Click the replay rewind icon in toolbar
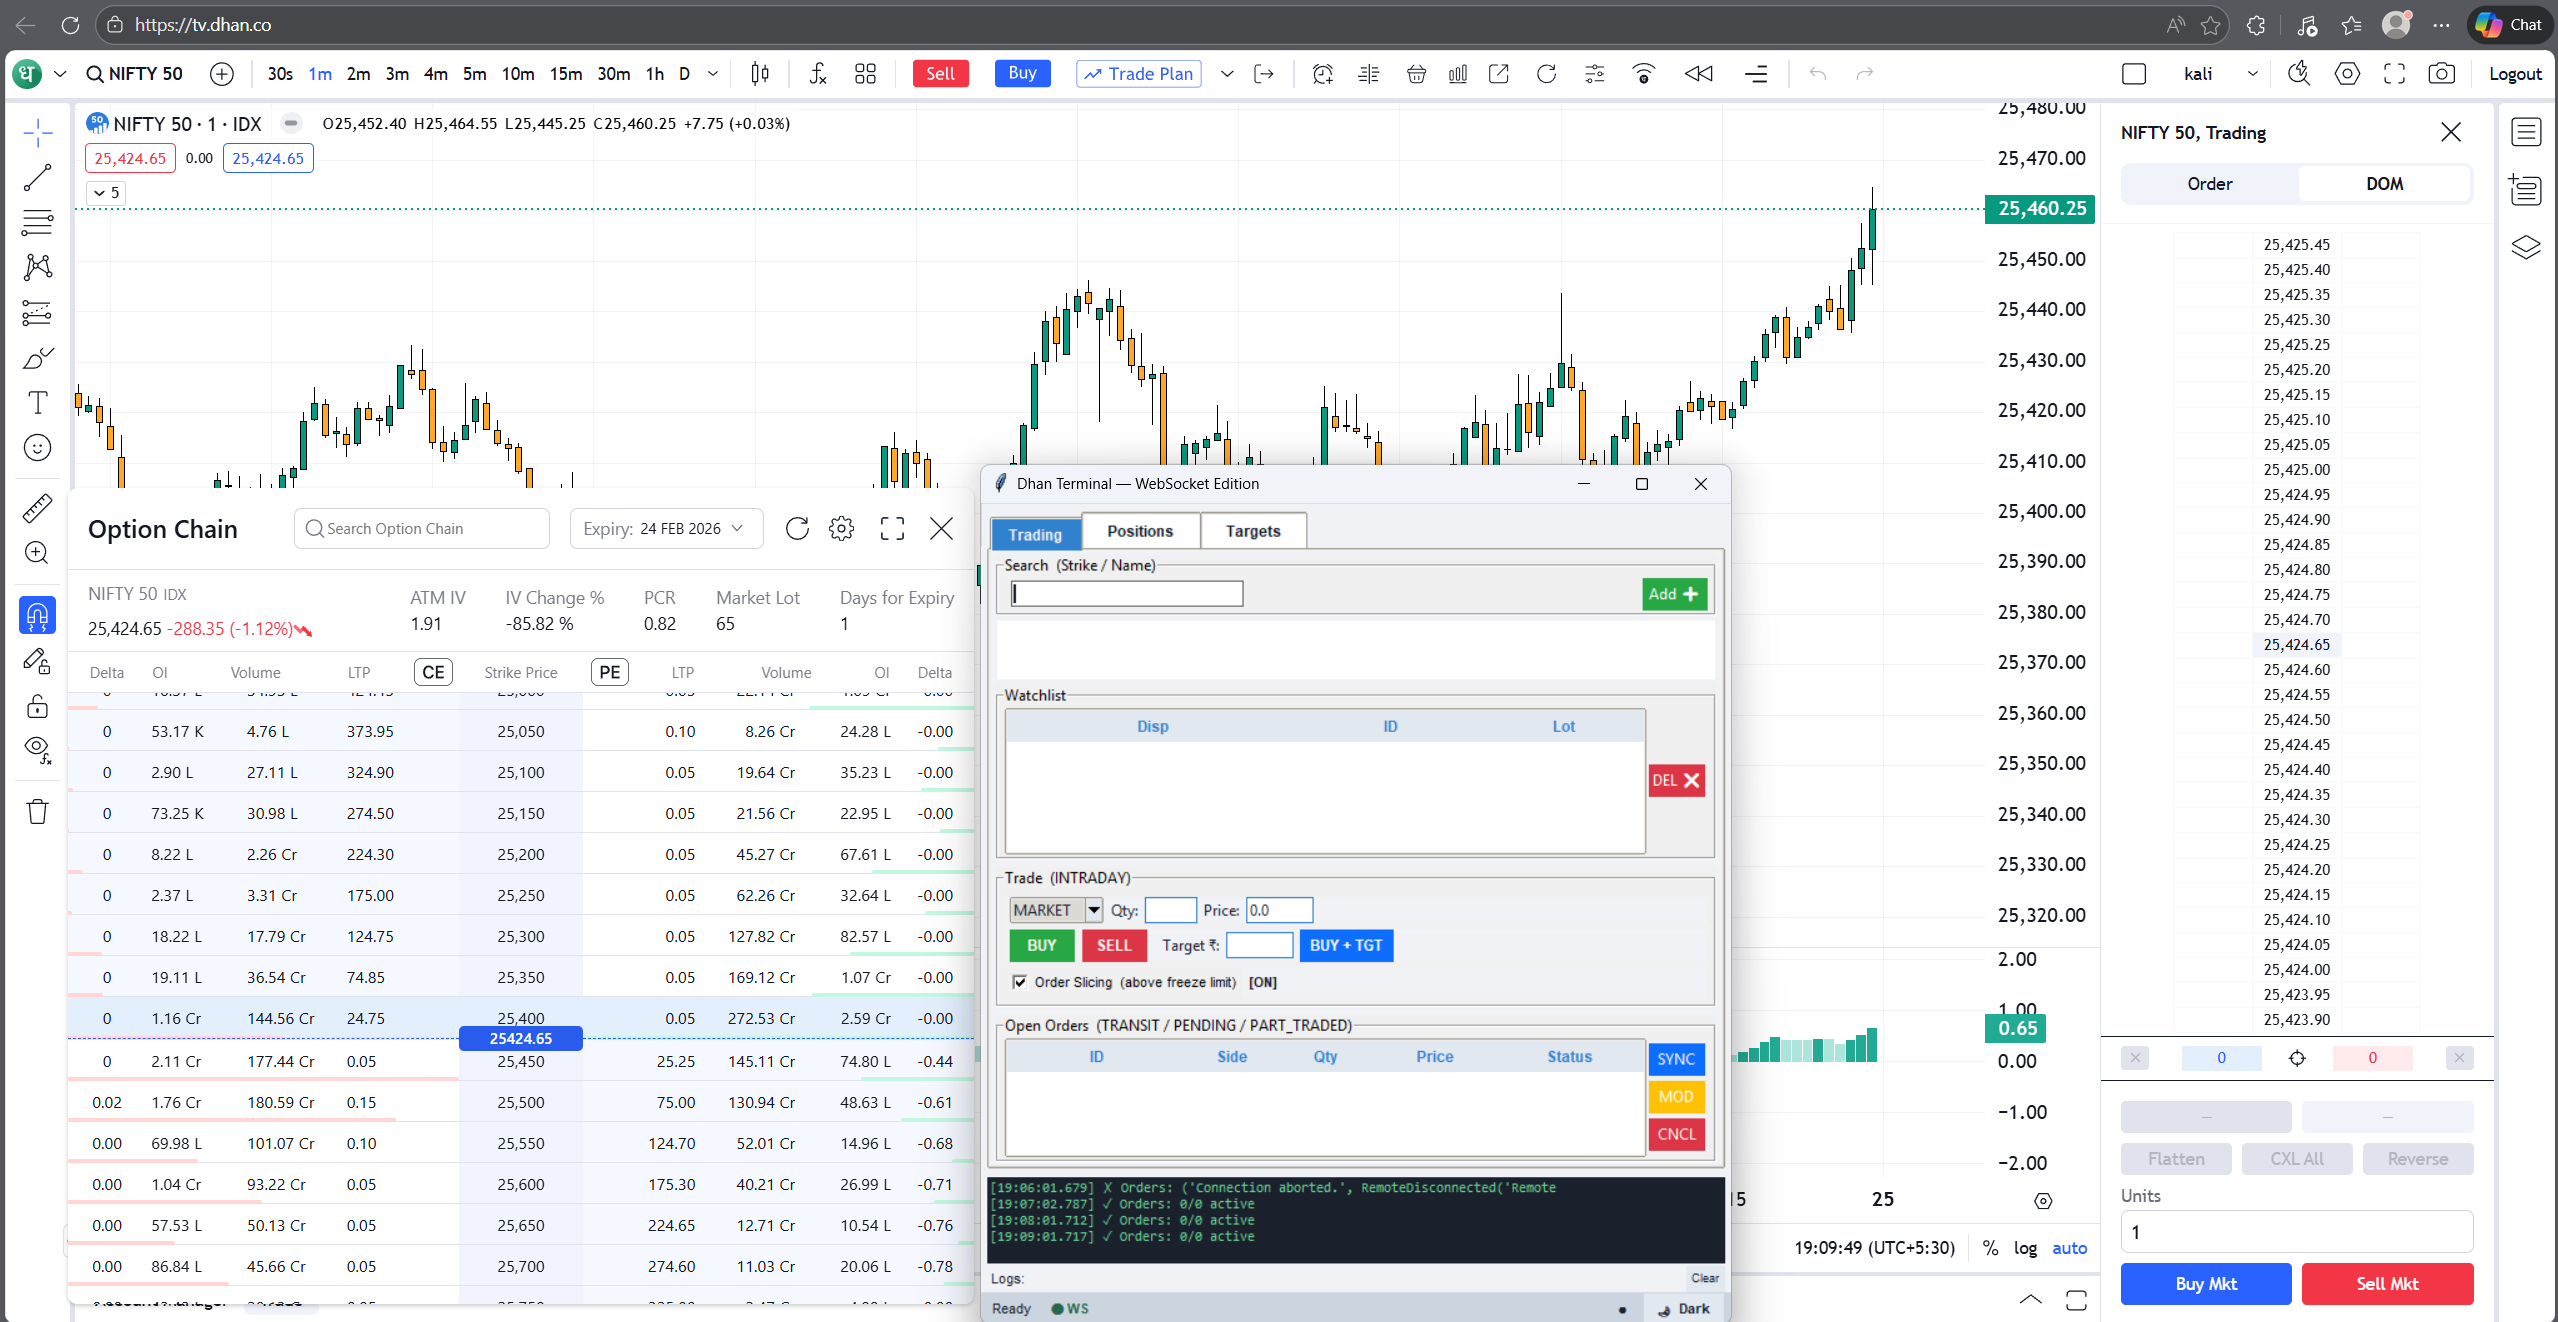The image size is (2558, 1322). [x=1698, y=73]
